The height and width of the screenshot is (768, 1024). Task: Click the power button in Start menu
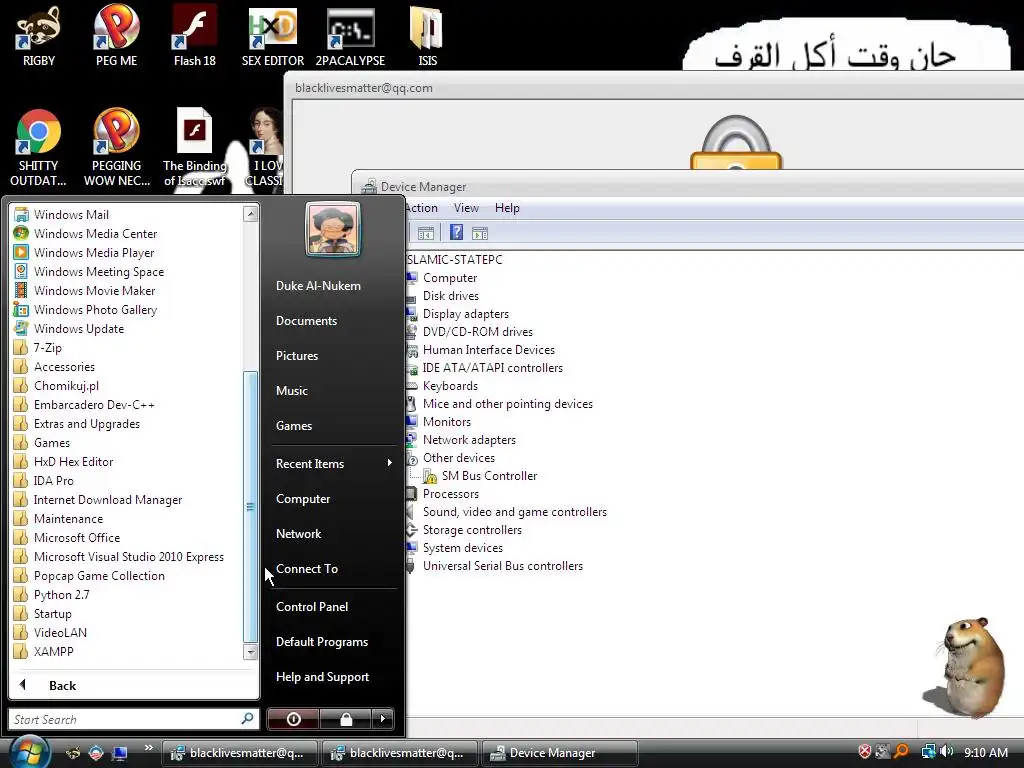293,719
